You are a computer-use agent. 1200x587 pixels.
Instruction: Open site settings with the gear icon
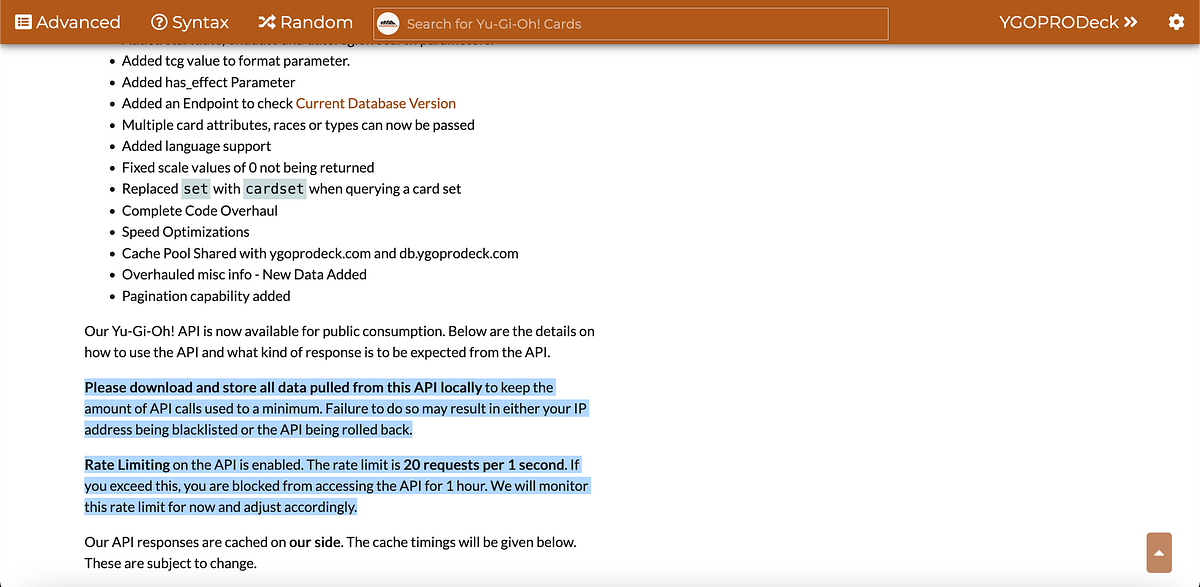pos(1176,21)
